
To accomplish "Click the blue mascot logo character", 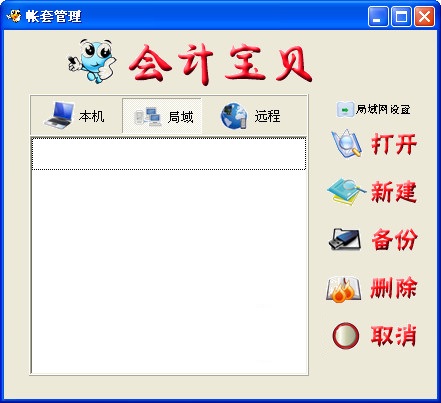I will click(92, 61).
